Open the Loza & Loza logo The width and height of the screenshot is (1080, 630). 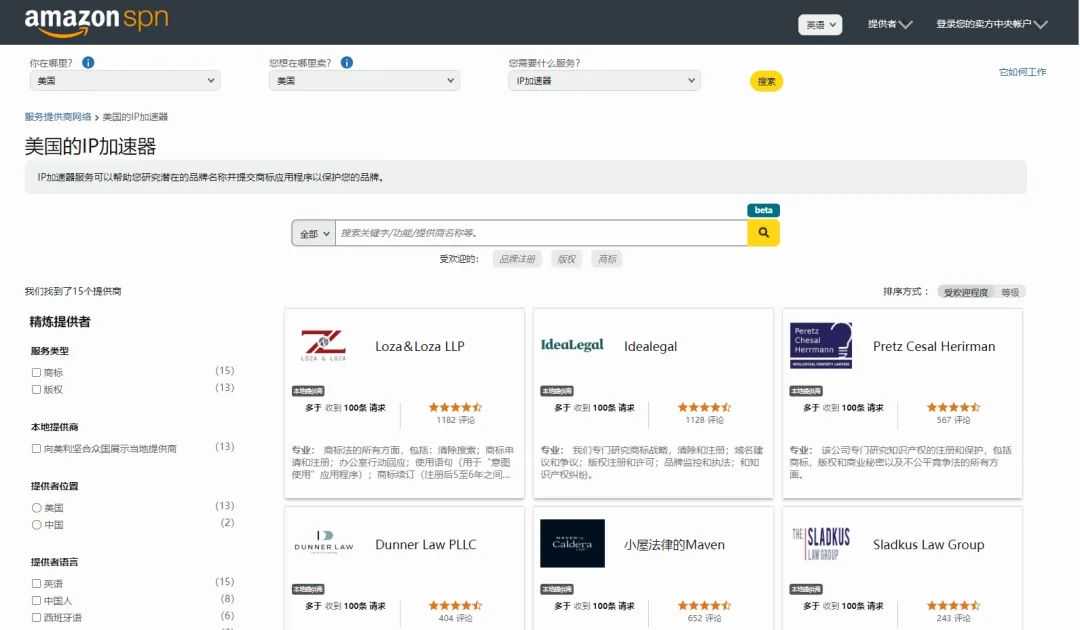click(324, 346)
